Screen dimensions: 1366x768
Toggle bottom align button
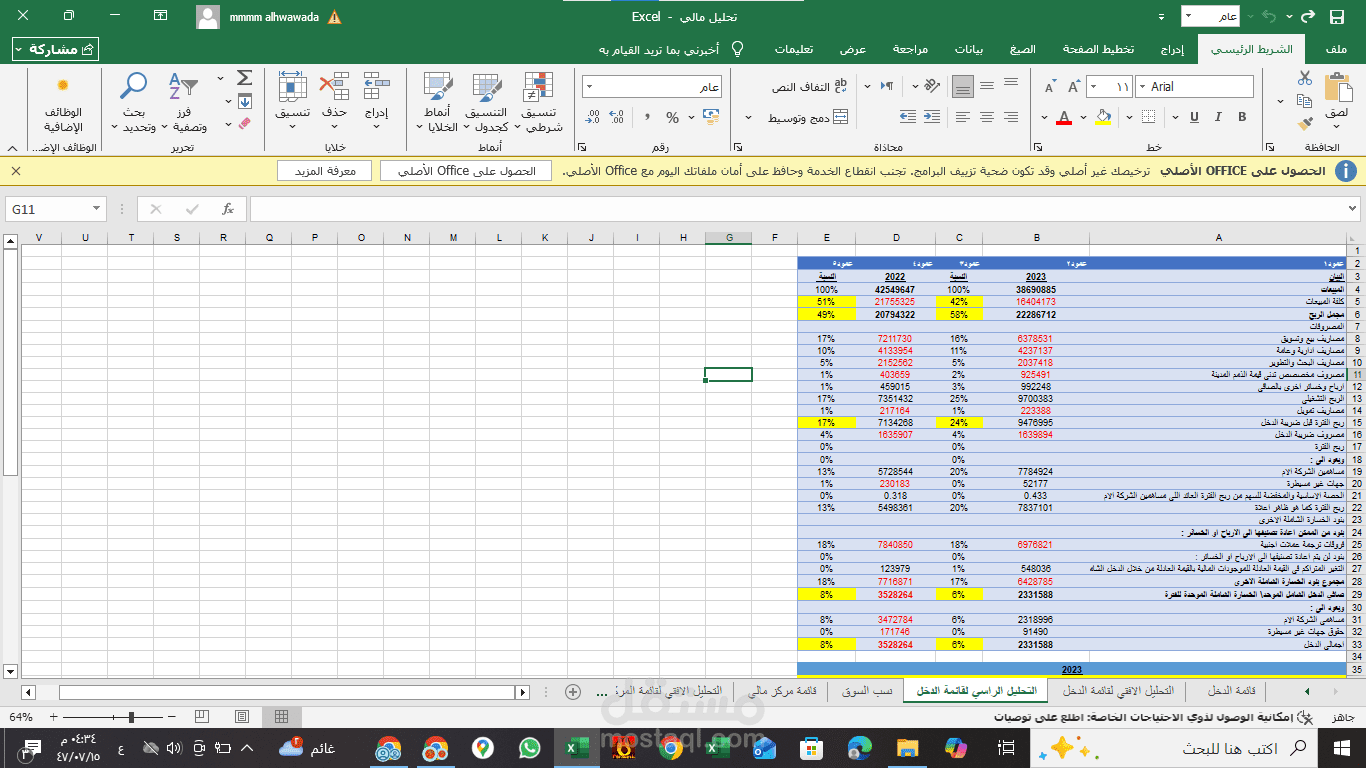pos(963,87)
